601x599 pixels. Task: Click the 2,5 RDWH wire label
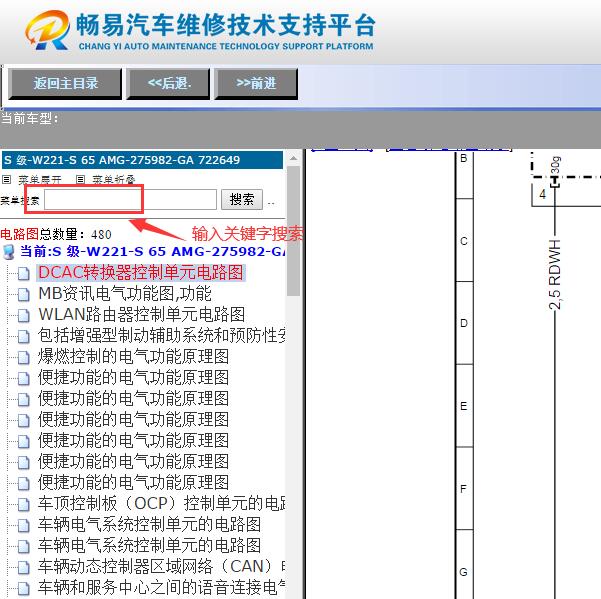[x=555, y=275]
